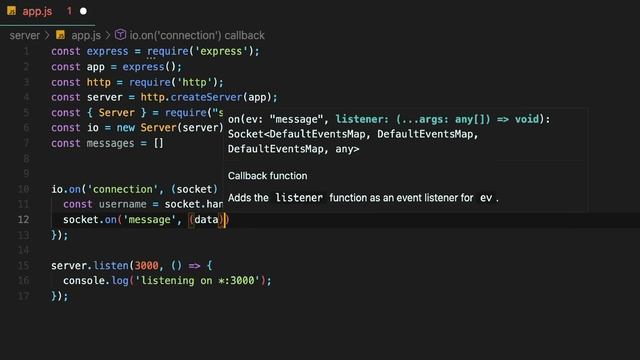Click the problem count 1 on tab
The width and height of the screenshot is (640, 360).
click(69, 11)
